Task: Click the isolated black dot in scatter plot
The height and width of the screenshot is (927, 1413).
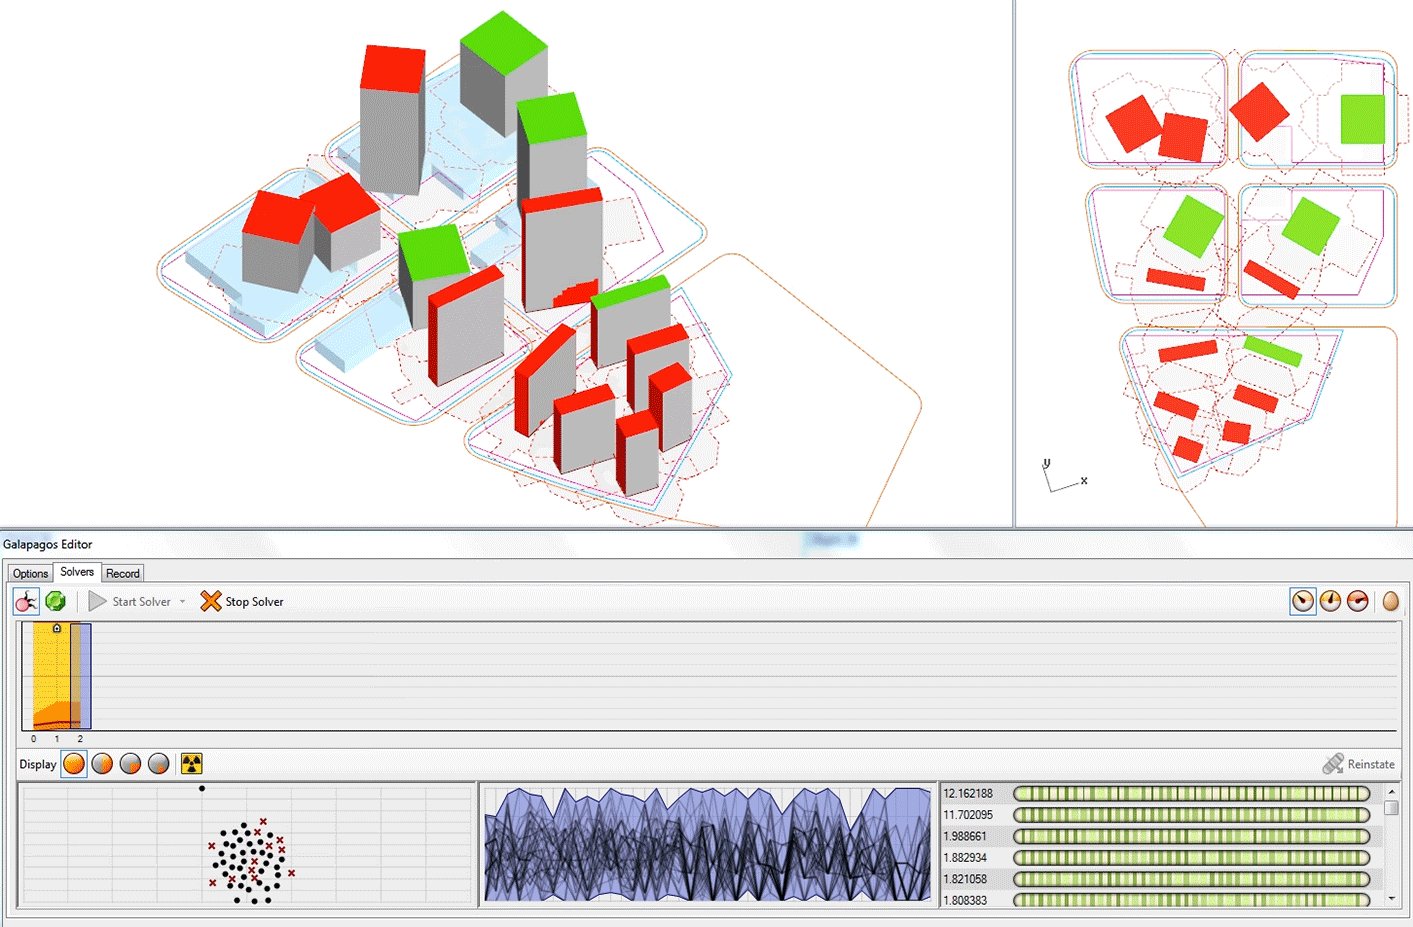Action: (x=202, y=788)
